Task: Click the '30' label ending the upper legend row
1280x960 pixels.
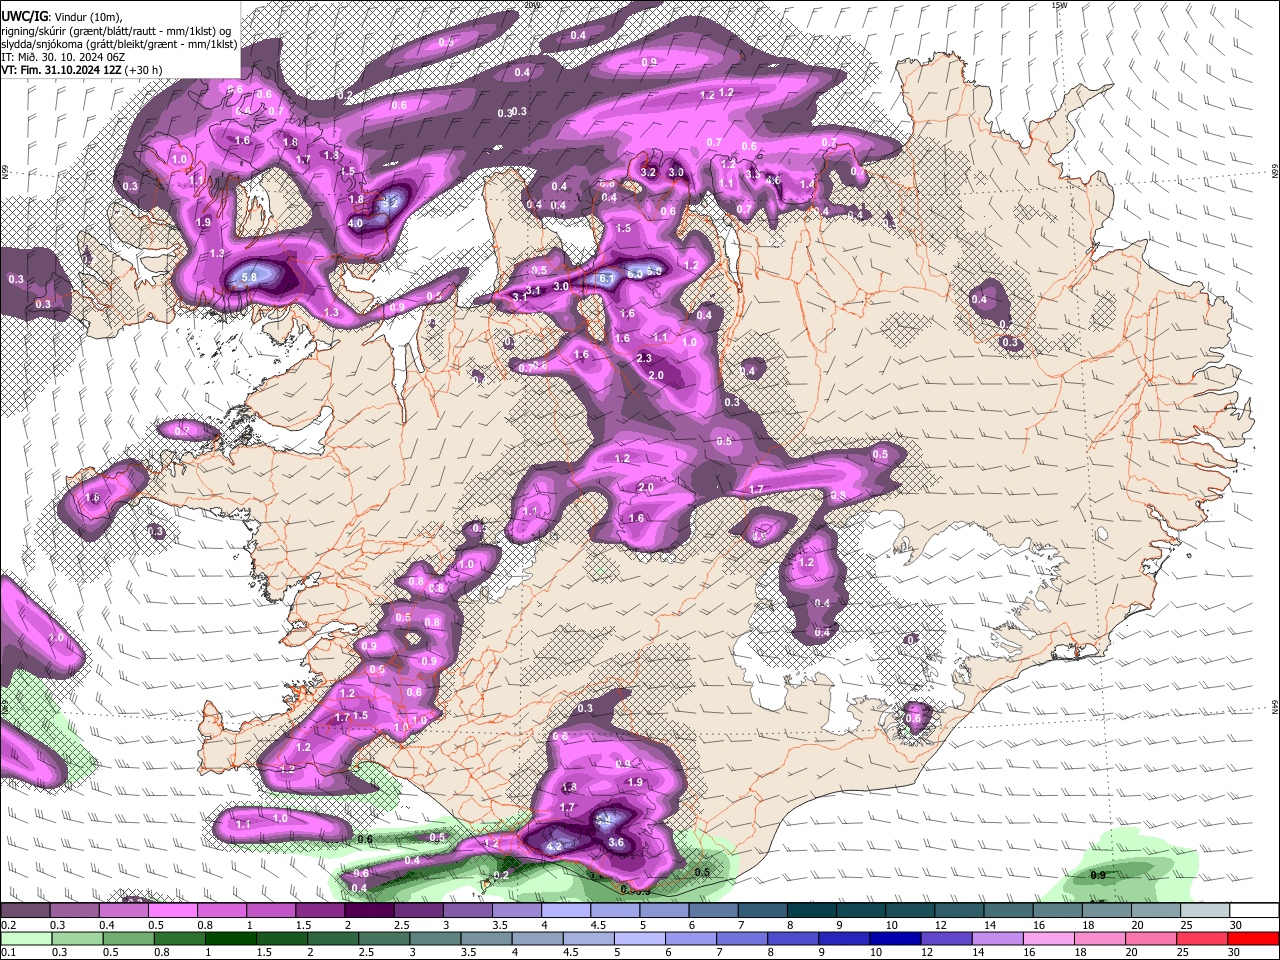Action: click(1236, 925)
